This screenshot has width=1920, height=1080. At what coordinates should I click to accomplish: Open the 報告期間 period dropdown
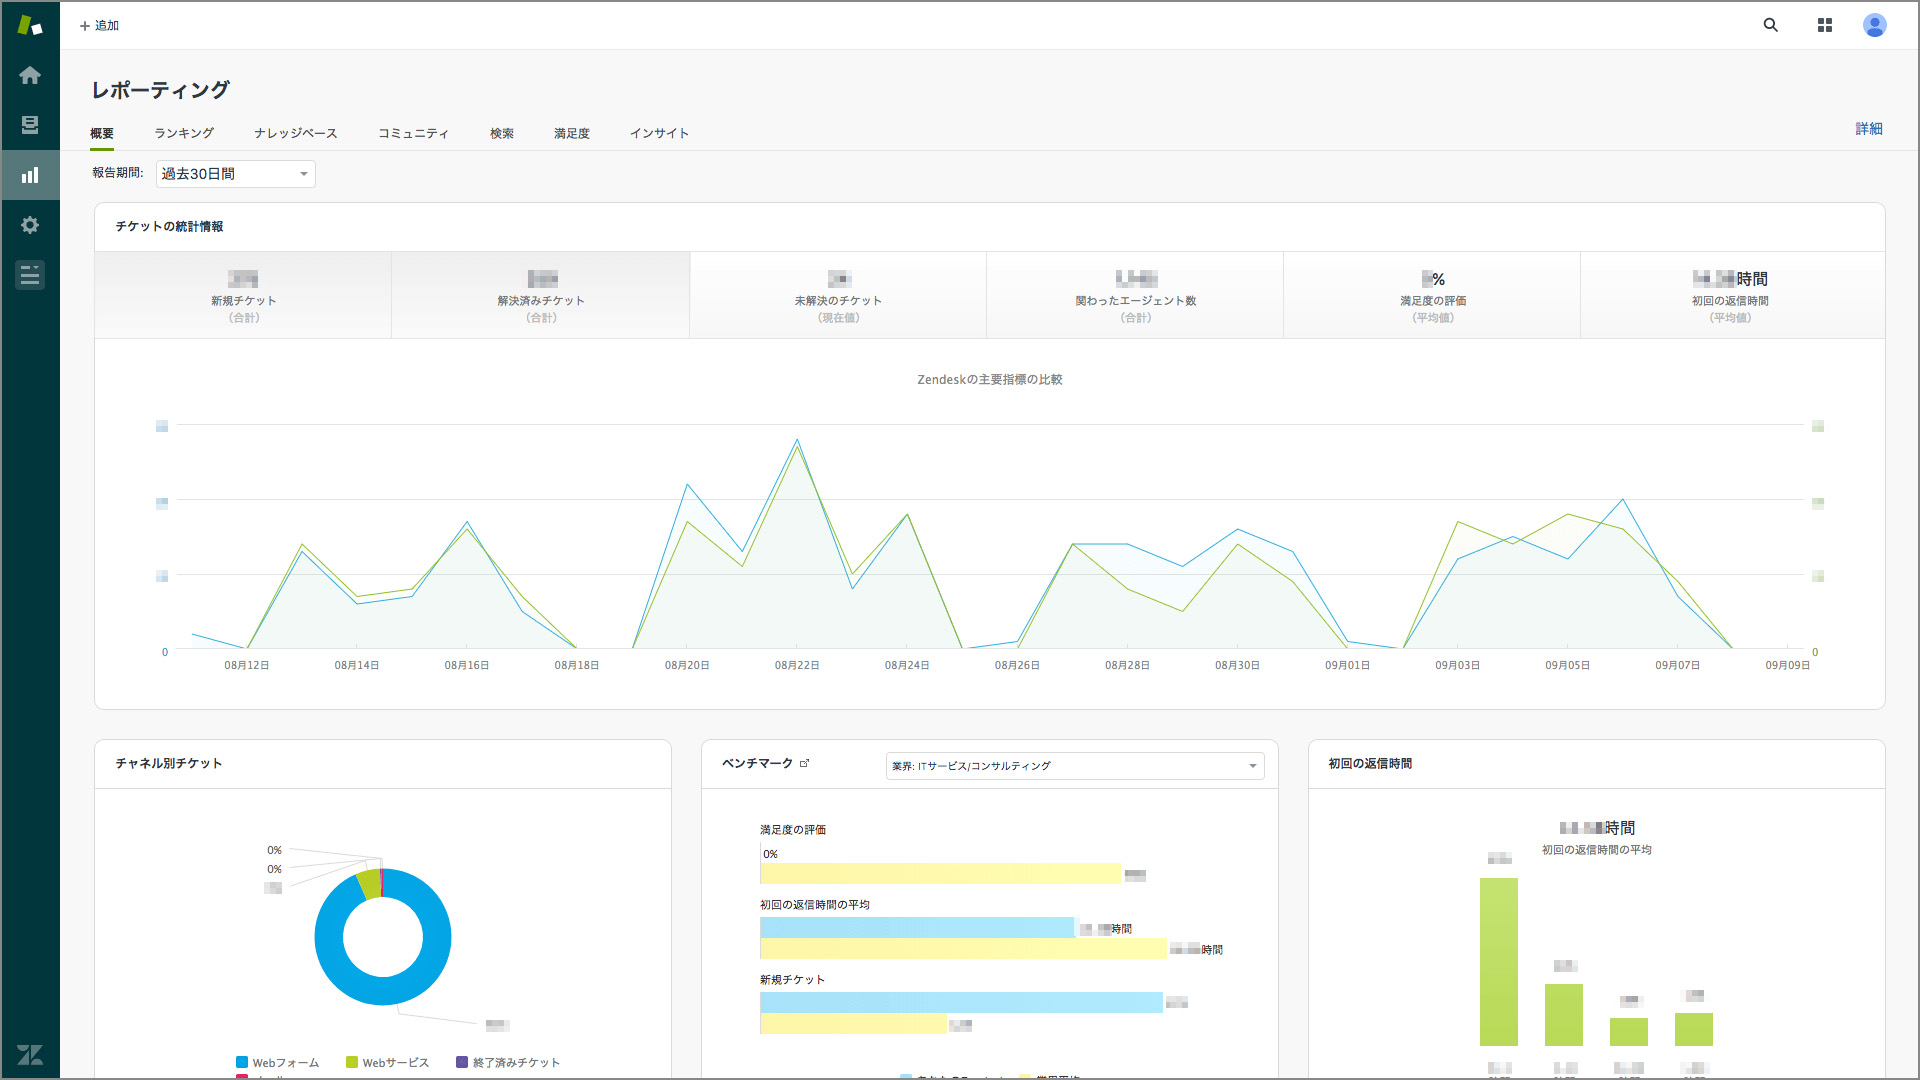pos(235,173)
